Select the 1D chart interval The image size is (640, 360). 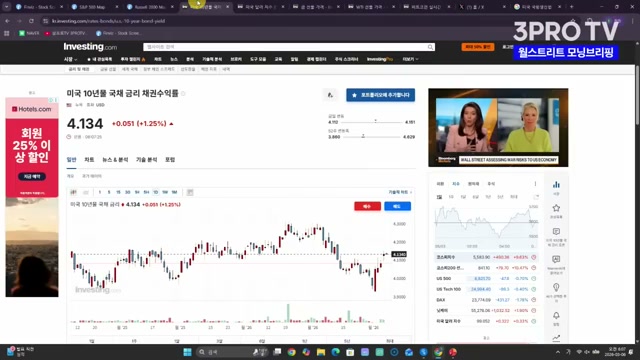click(156, 192)
